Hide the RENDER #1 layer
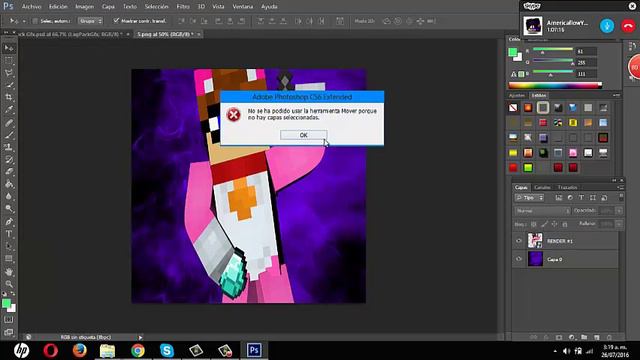Image resolution: width=640 pixels, height=360 pixels. [x=519, y=241]
